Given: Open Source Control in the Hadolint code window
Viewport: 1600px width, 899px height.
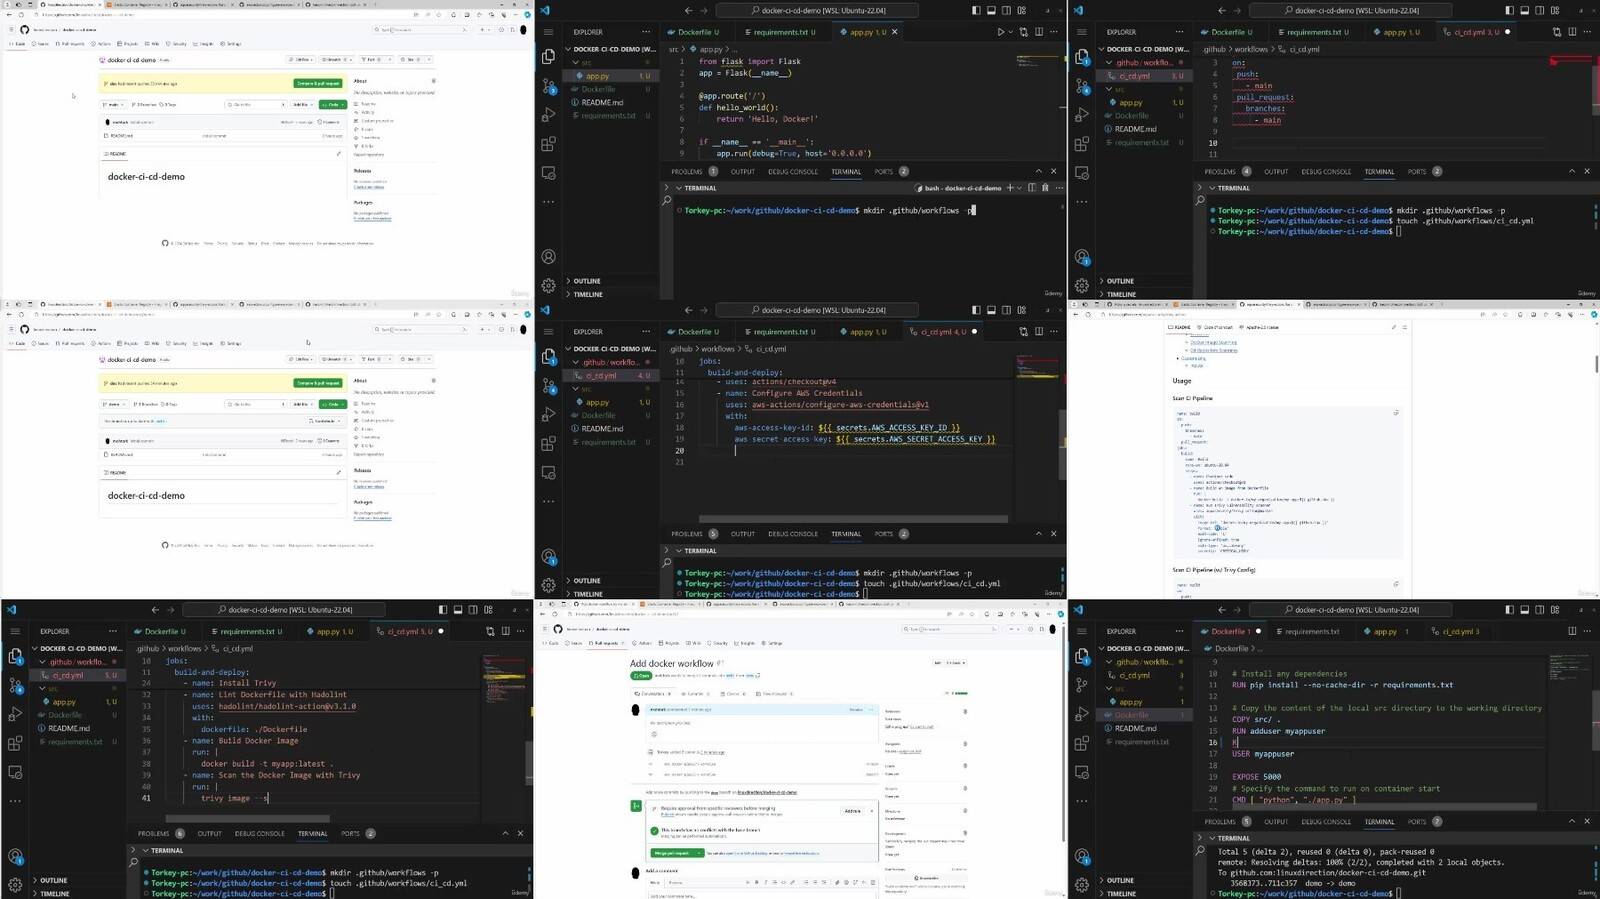Looking at the screenshot, I should coord(15,685).
